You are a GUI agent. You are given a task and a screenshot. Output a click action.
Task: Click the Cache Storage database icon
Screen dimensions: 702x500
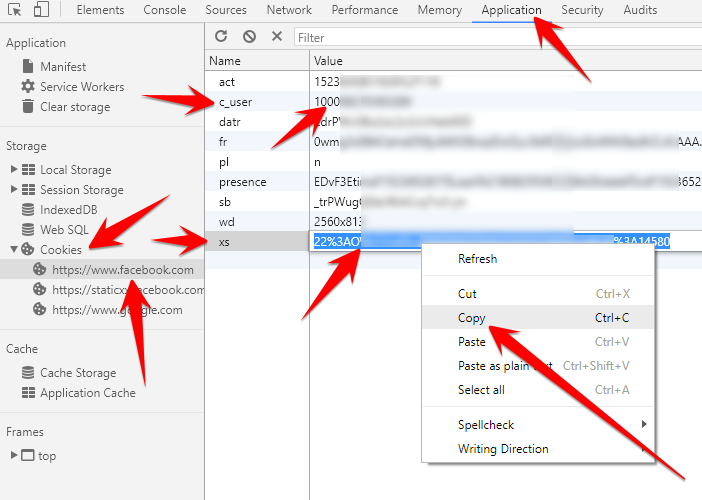coord(28,372)
